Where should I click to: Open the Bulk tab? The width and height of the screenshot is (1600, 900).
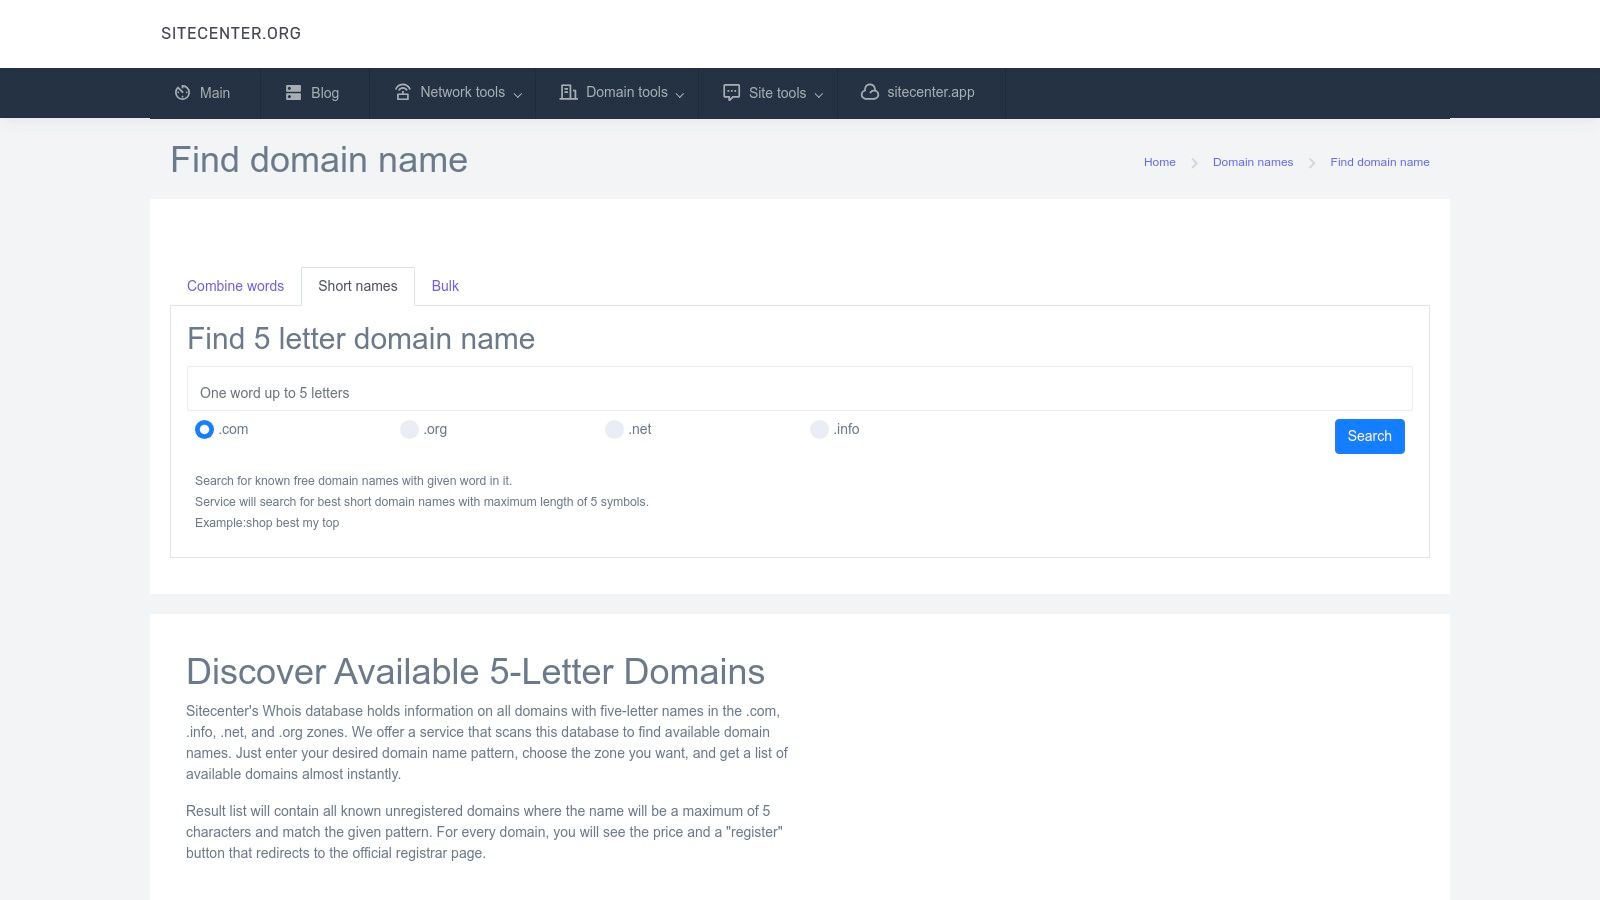pyautogui.click(x=444, y=286)
